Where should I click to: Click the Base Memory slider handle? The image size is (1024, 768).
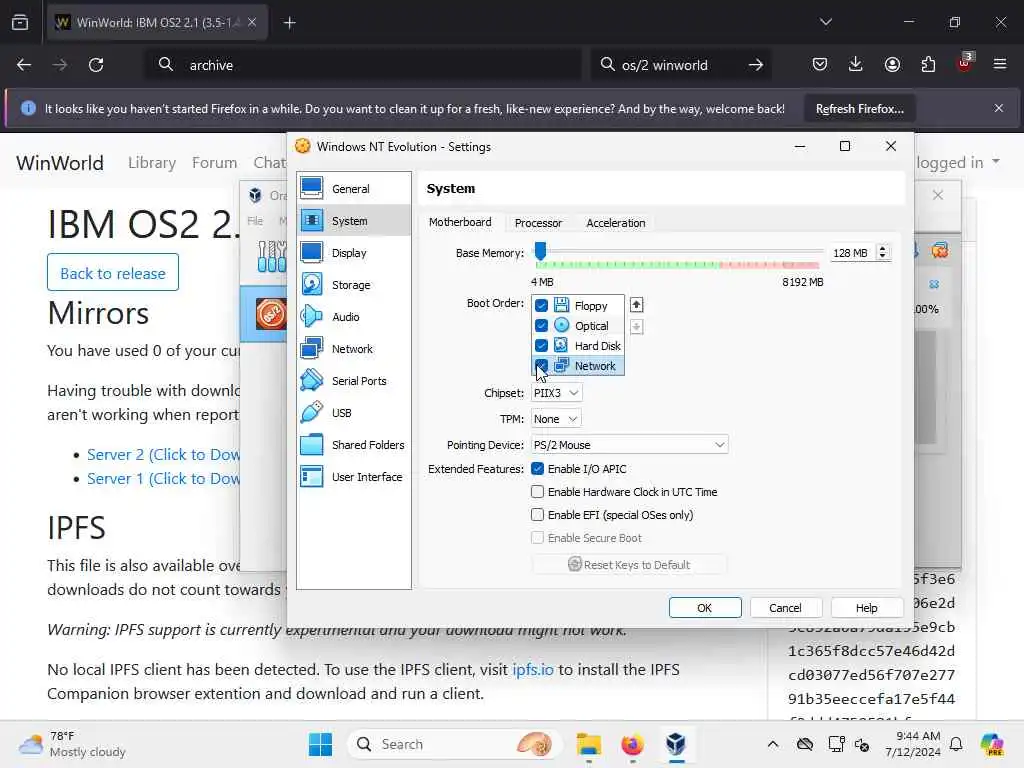(x=540, y=251)
